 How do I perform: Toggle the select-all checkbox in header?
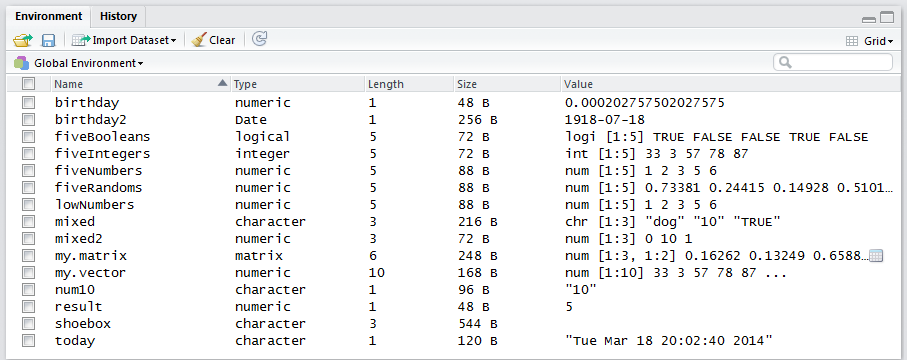click(x=28, y=84)
